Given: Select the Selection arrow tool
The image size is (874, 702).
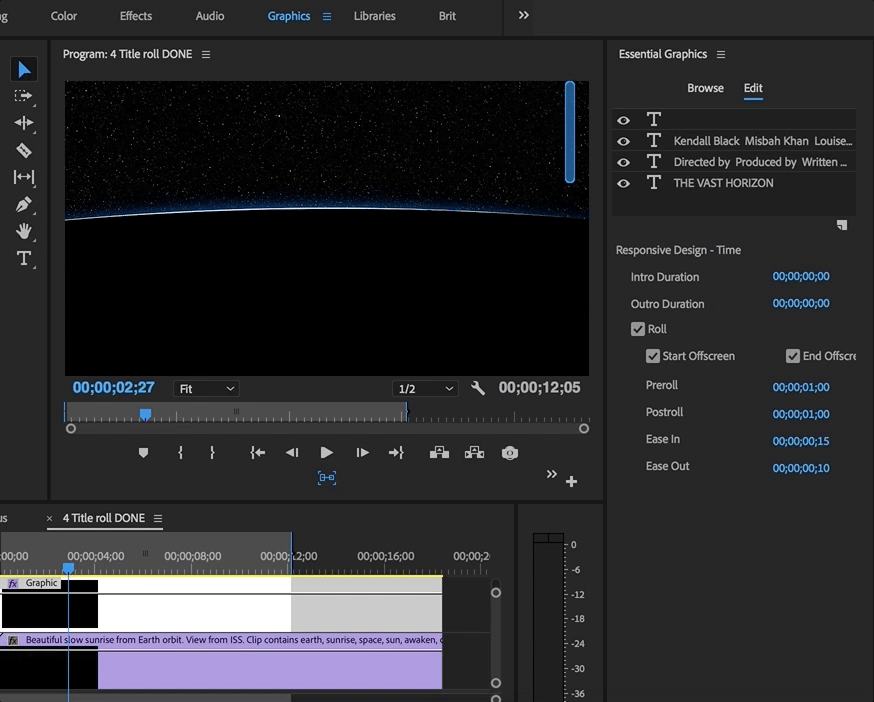Looking at the screenshot, I should (x=24, y=69).
